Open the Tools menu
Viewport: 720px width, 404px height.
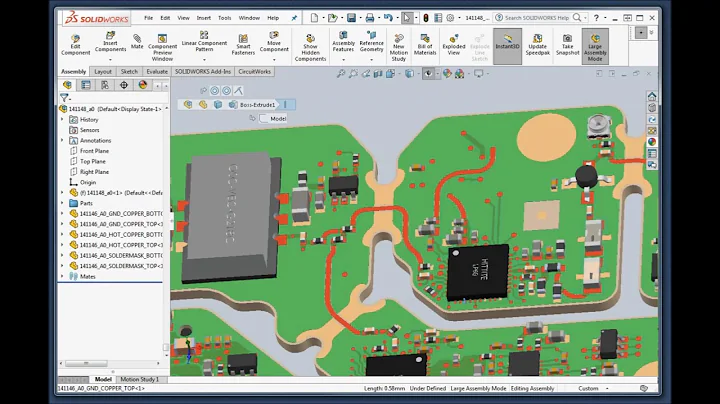tap(225, 18)
